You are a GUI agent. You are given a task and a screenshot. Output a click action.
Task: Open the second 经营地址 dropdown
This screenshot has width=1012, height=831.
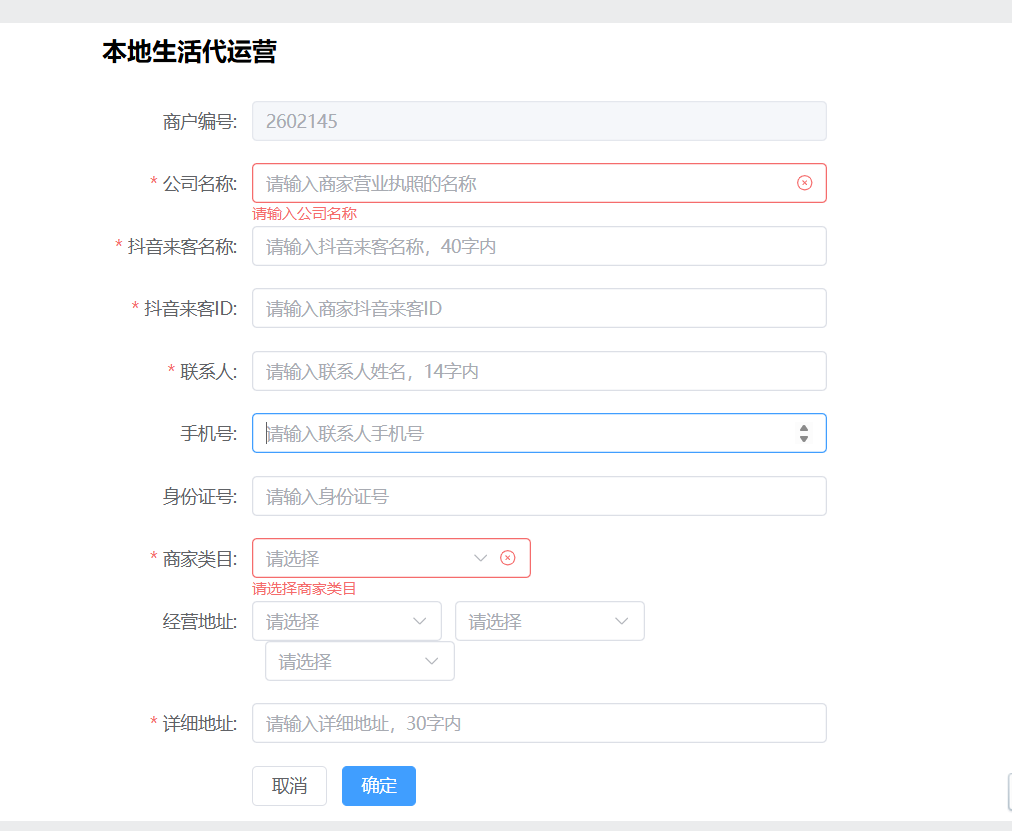click(x=550, y=621)
